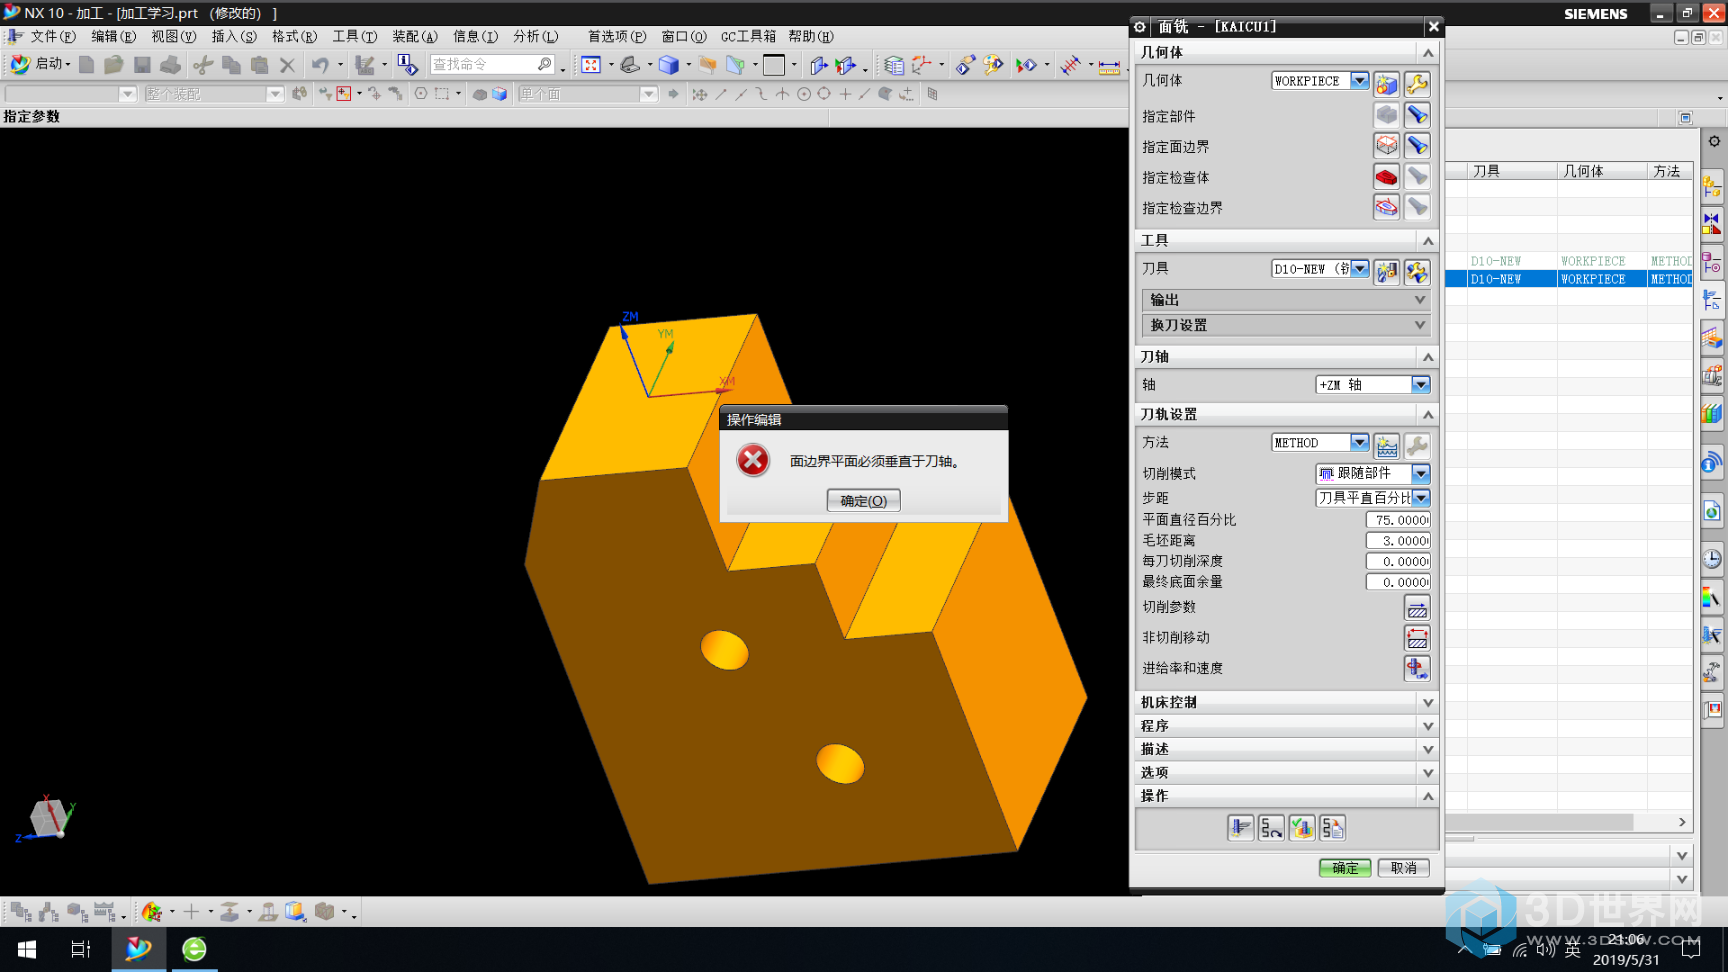Collapse the 刀轨设置 section
This screenshot has width=1728, height=972.
tap(1286, 414)
